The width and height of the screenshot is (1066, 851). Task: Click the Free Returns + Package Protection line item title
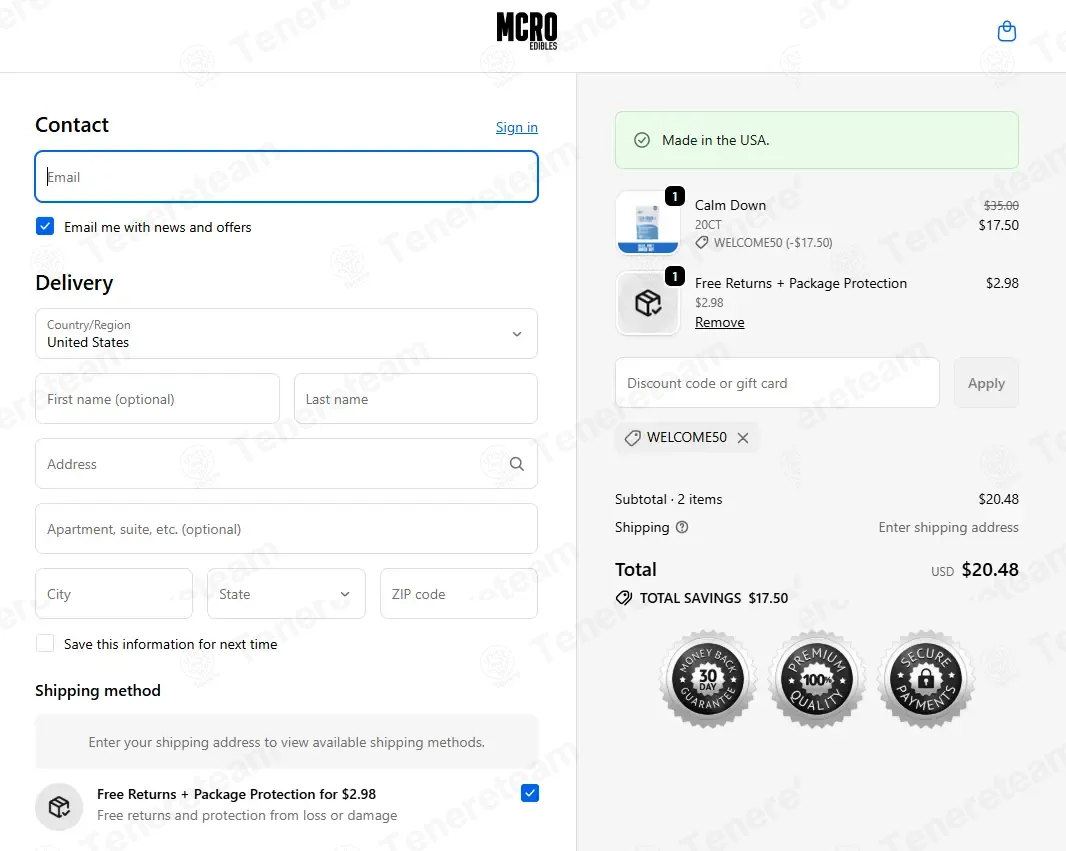tap(801, 283)
